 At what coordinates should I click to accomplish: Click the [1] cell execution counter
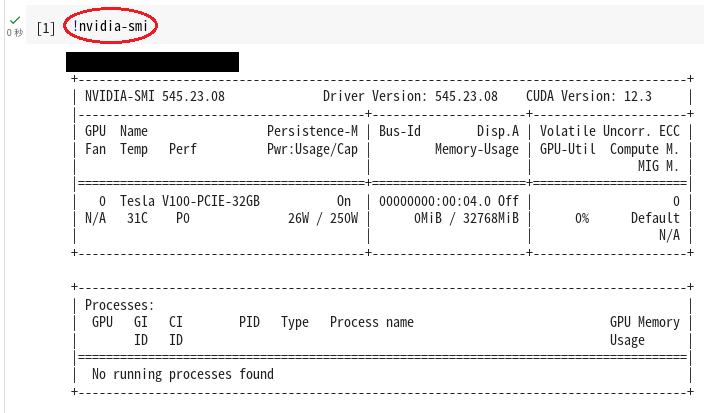(x=46, y=28)
